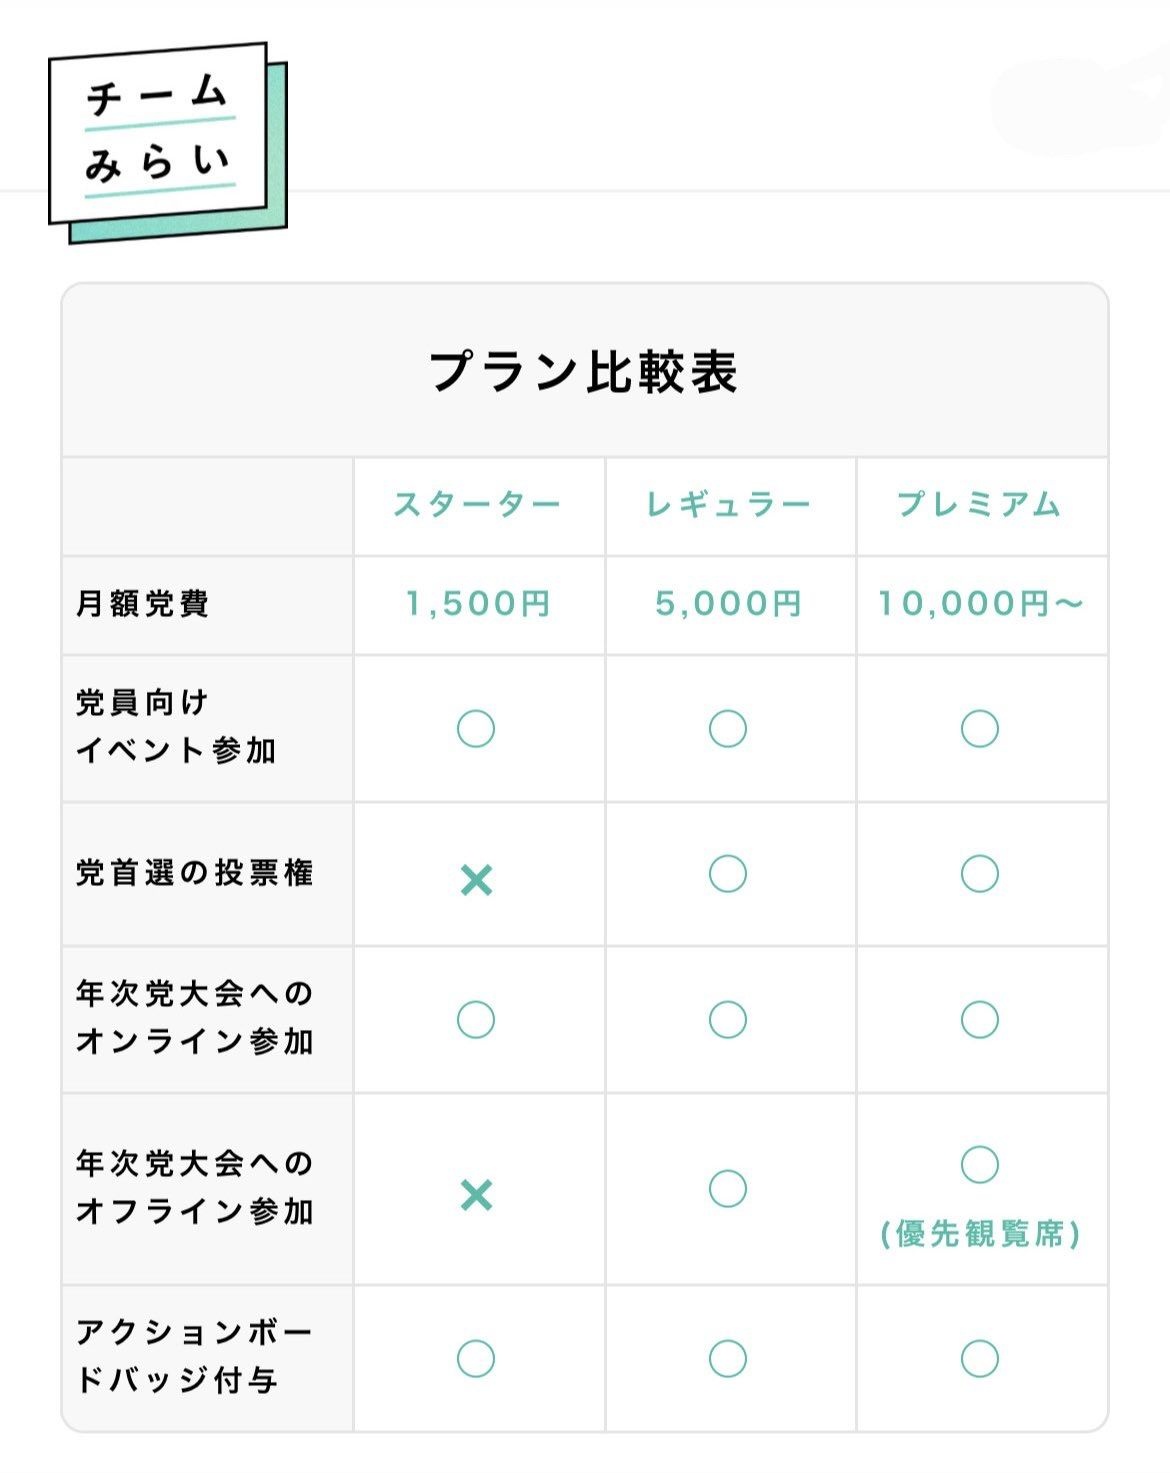Click the circle for プレミアム オフライン参加
Viewport: 1170px width, 1473px height.
pyautogui.click(x=980, y=1164)
